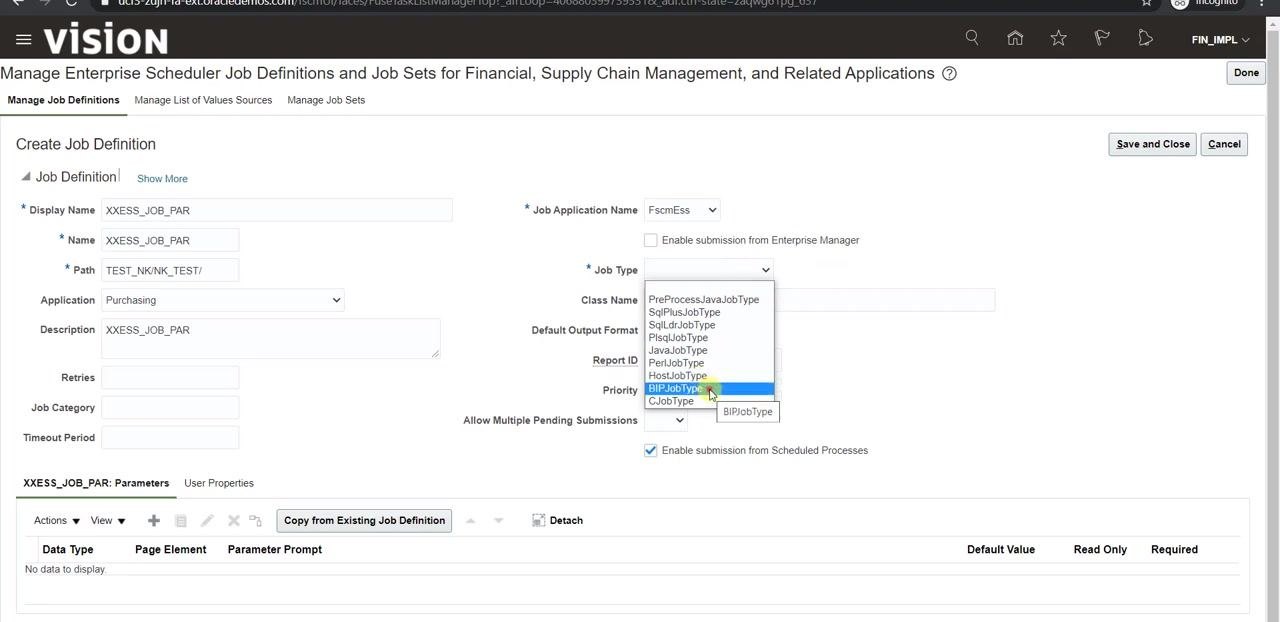This screenshot has width=1280, height=622.
Task: Go to the Home icon
Action: pyautogui.click(x=1015, y=38)
